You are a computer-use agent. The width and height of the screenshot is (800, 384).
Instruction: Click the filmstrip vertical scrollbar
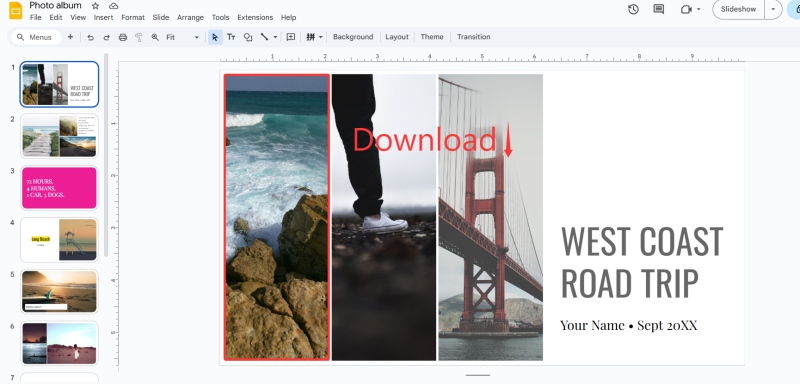(x=106, y=155)
